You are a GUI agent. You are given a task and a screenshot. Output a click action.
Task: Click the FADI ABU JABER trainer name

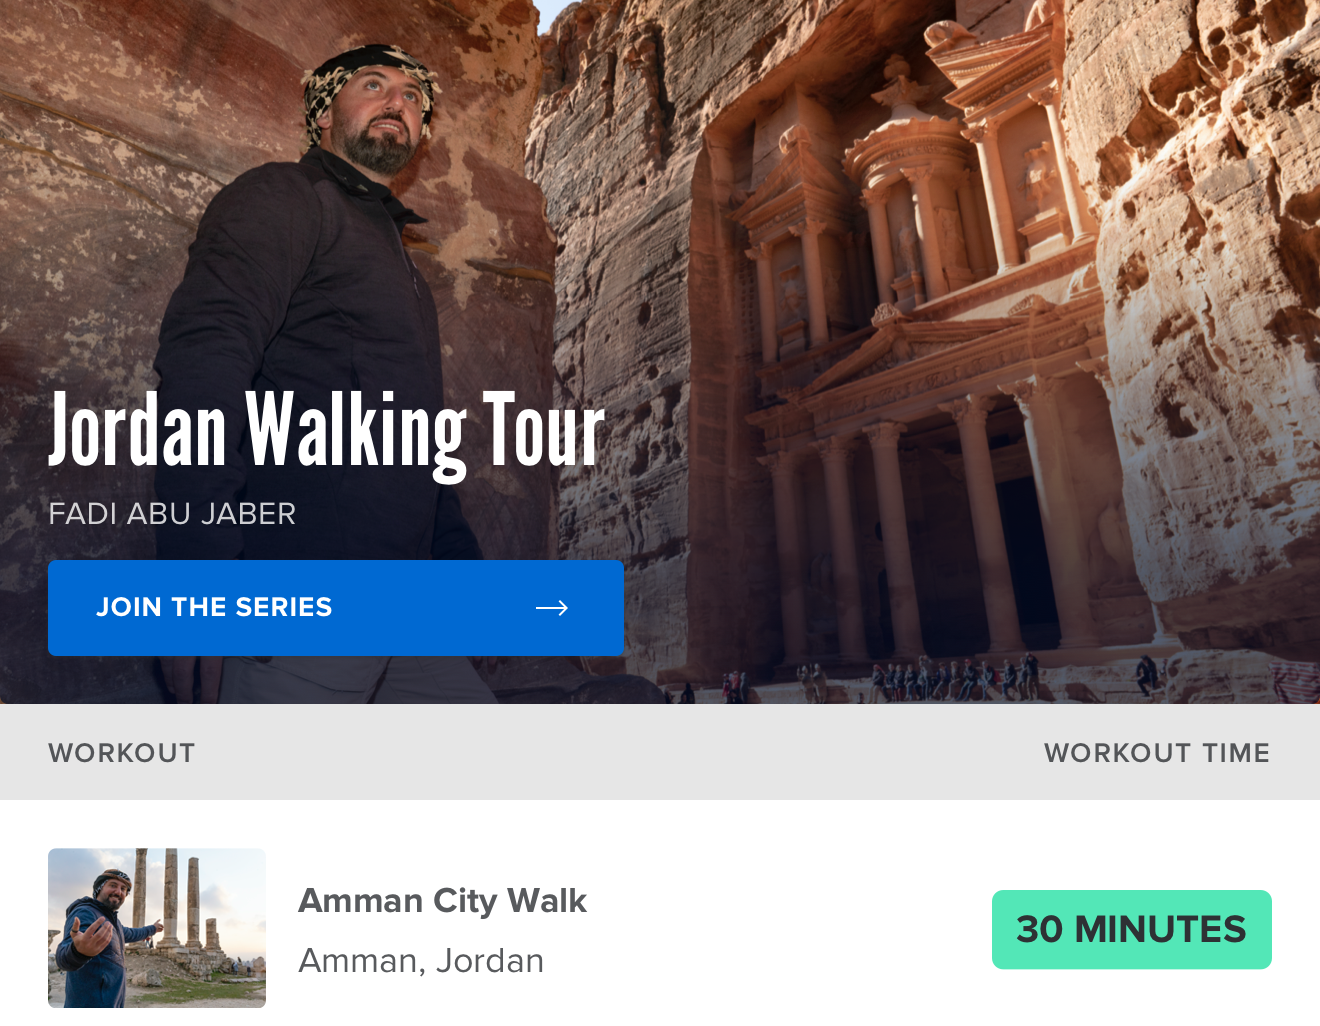point(172,514)
